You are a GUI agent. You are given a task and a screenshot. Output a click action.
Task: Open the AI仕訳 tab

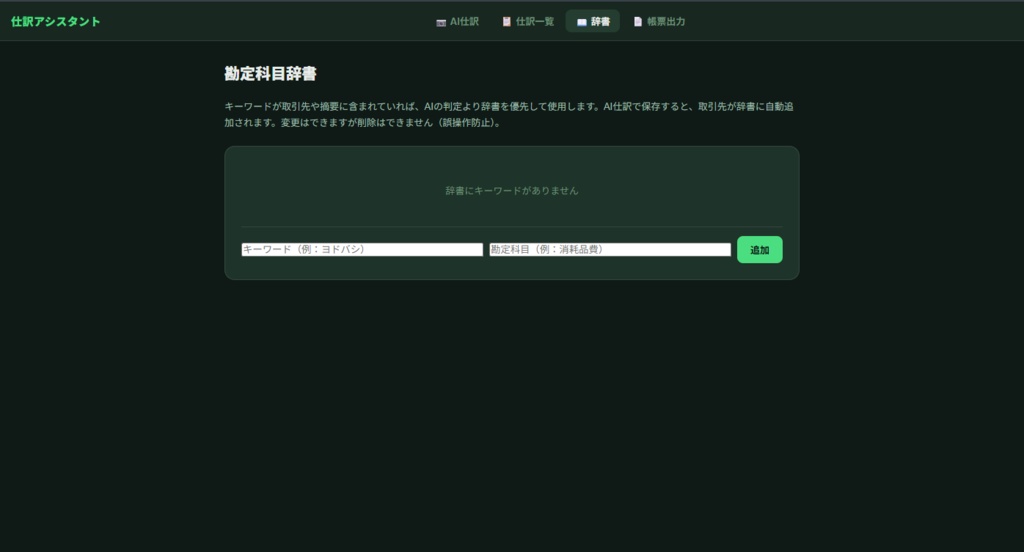tap(457, 22)
